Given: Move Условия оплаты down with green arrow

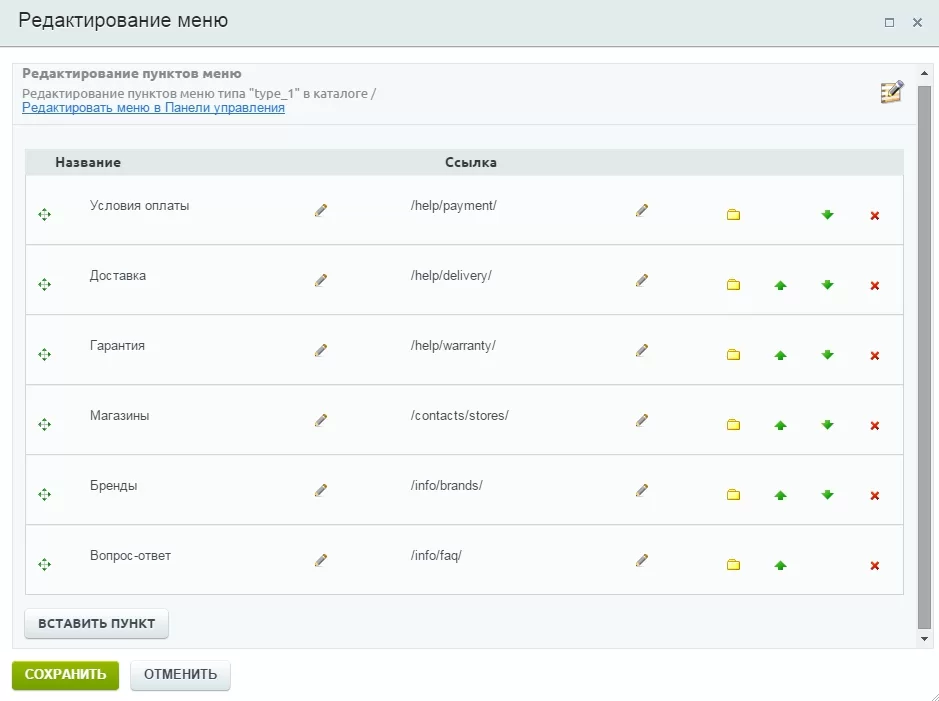Looking at the screenshot, I should tap(828, 215).
